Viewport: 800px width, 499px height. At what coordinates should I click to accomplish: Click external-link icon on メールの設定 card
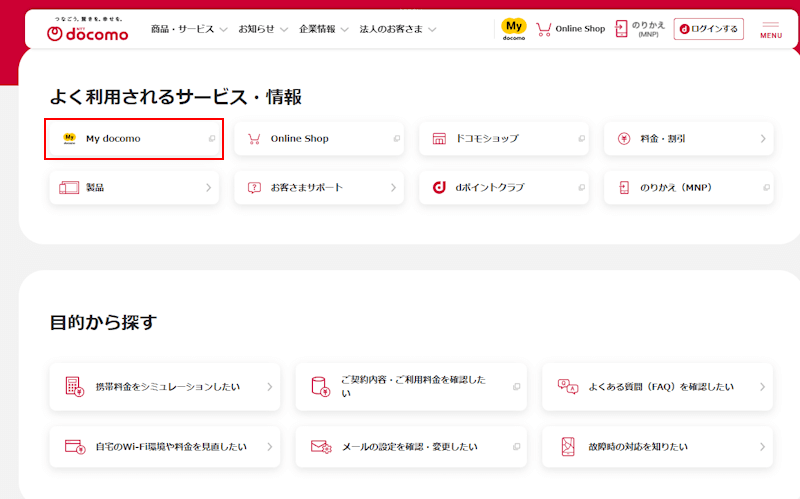[x=516, y=446]
